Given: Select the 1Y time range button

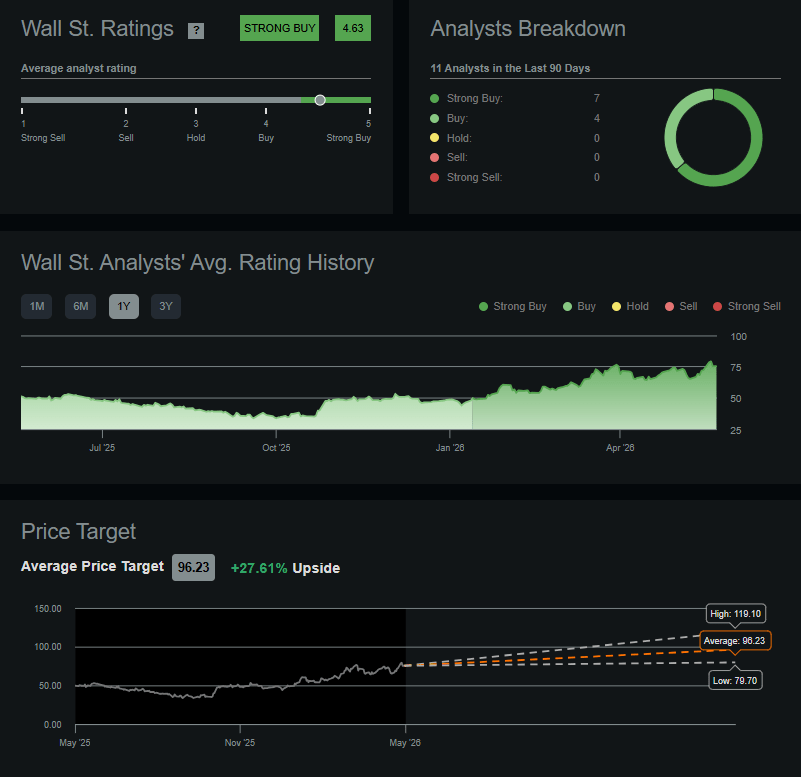Looking at the screenshot, I should click(x=124, y=307).
